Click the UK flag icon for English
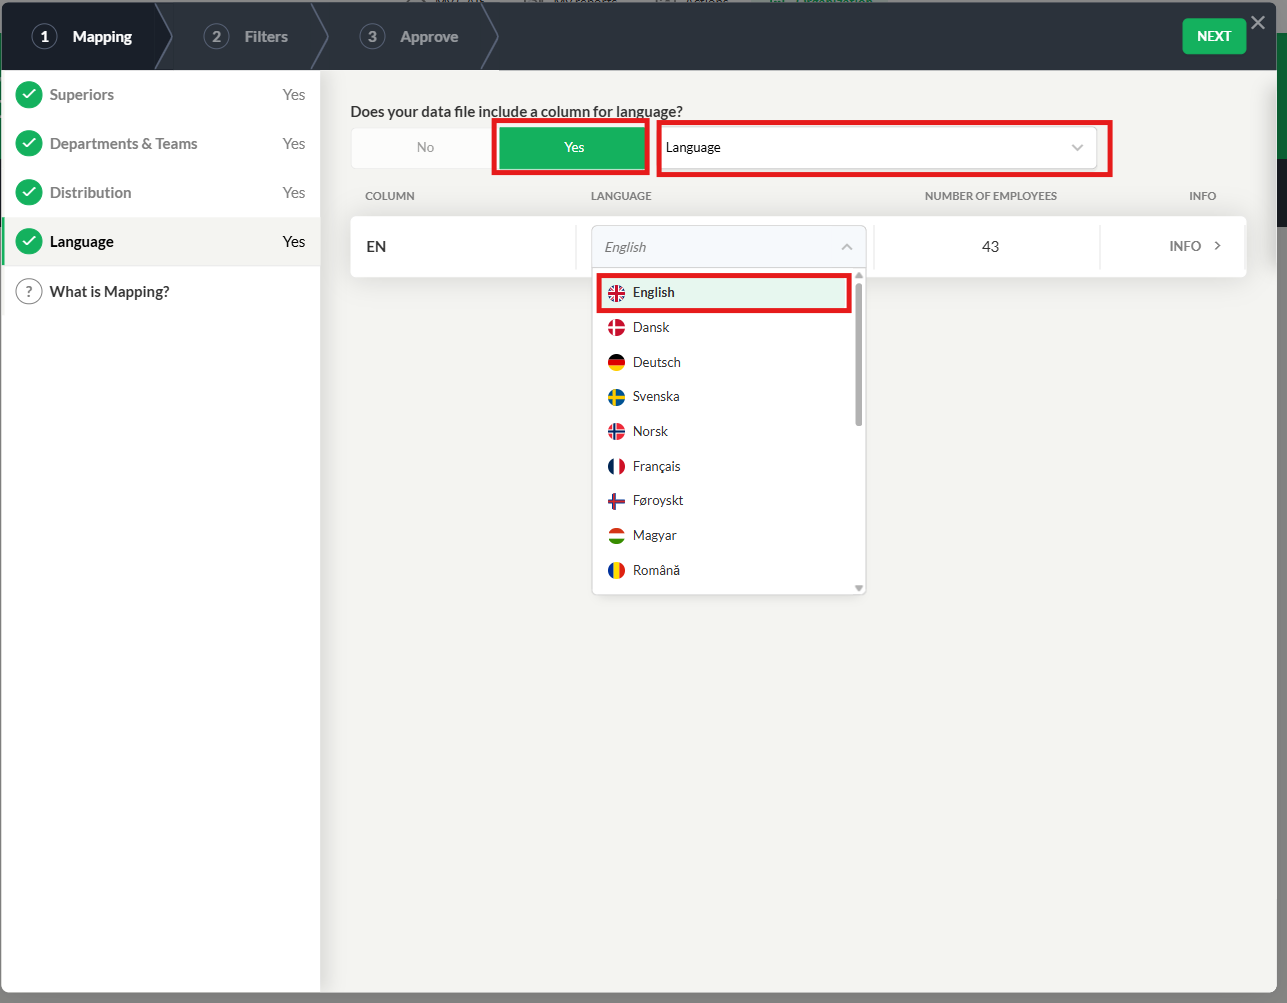This screenshot has width=1287, height=1003. pos(616,293)
